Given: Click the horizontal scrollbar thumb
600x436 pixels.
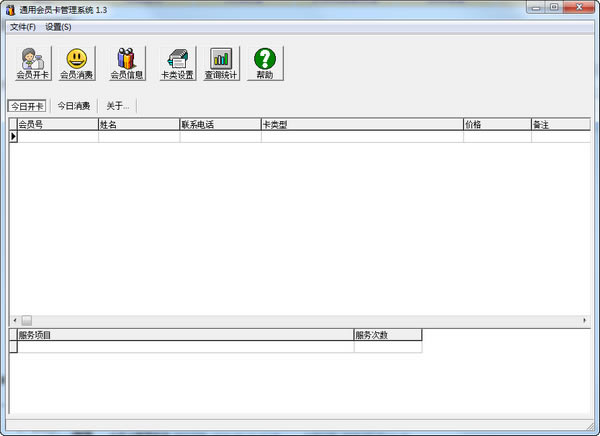Looking at the screenshot, I should point(27,320).
